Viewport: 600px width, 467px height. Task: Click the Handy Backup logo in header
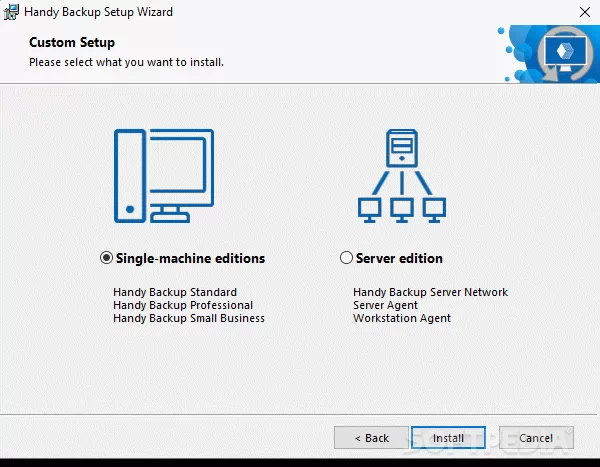pyautogui.click(x=565, y=53)
